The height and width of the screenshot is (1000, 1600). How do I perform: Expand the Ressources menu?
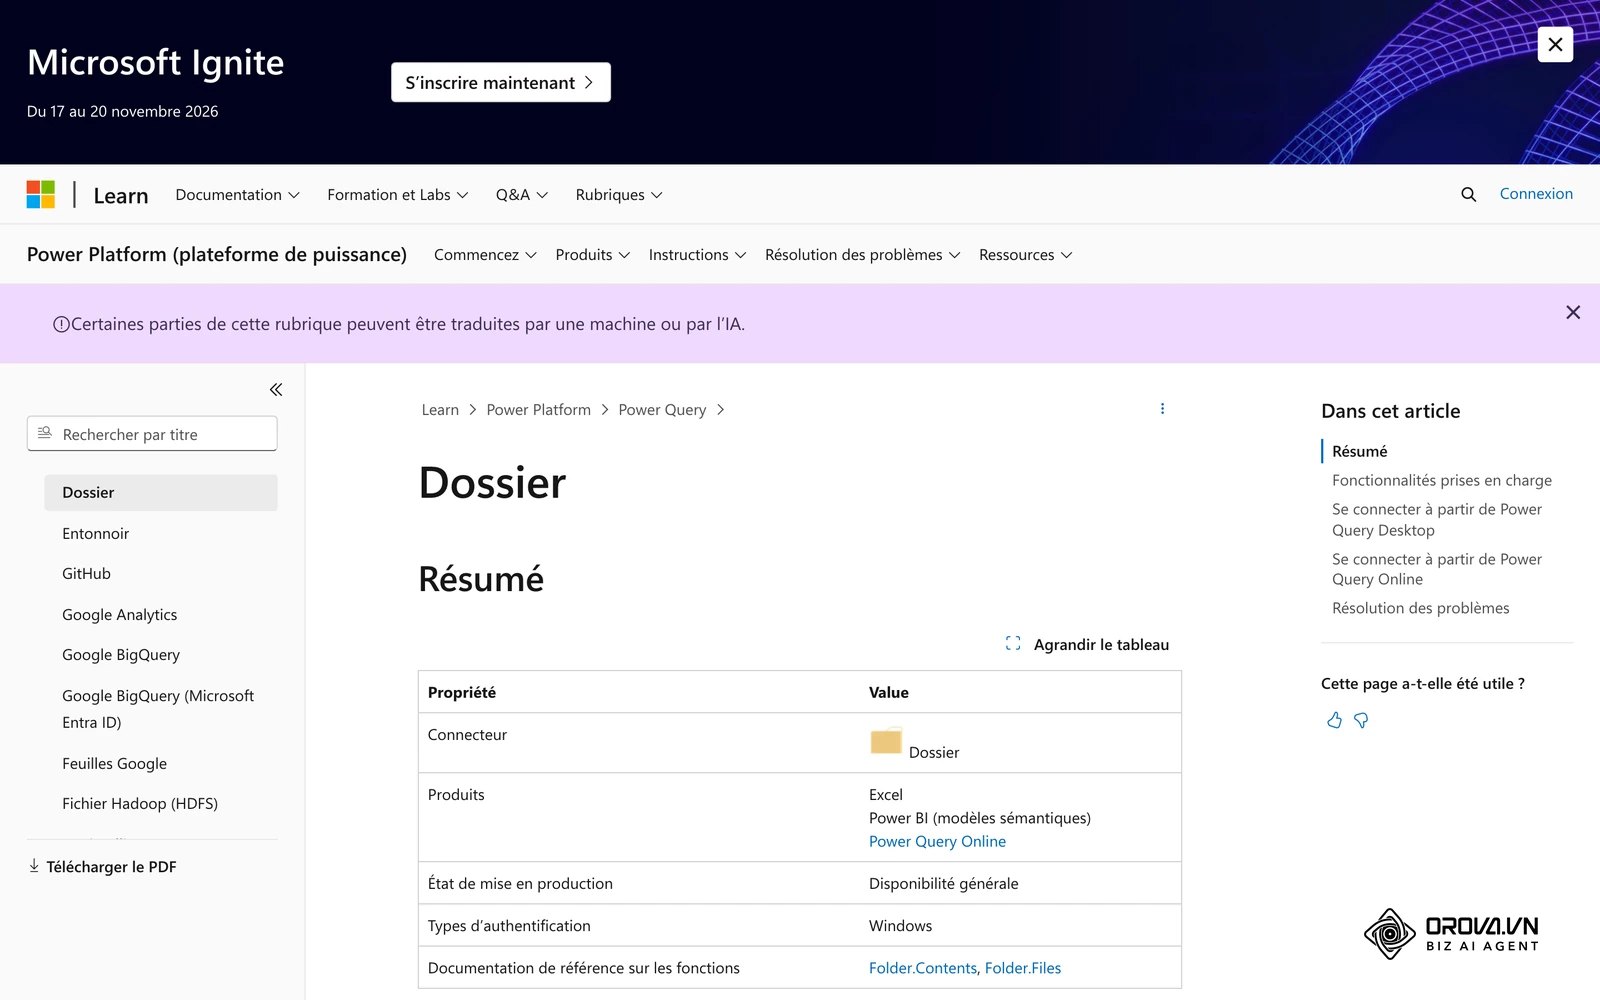pyautogui.click(x=1026, y=255)
